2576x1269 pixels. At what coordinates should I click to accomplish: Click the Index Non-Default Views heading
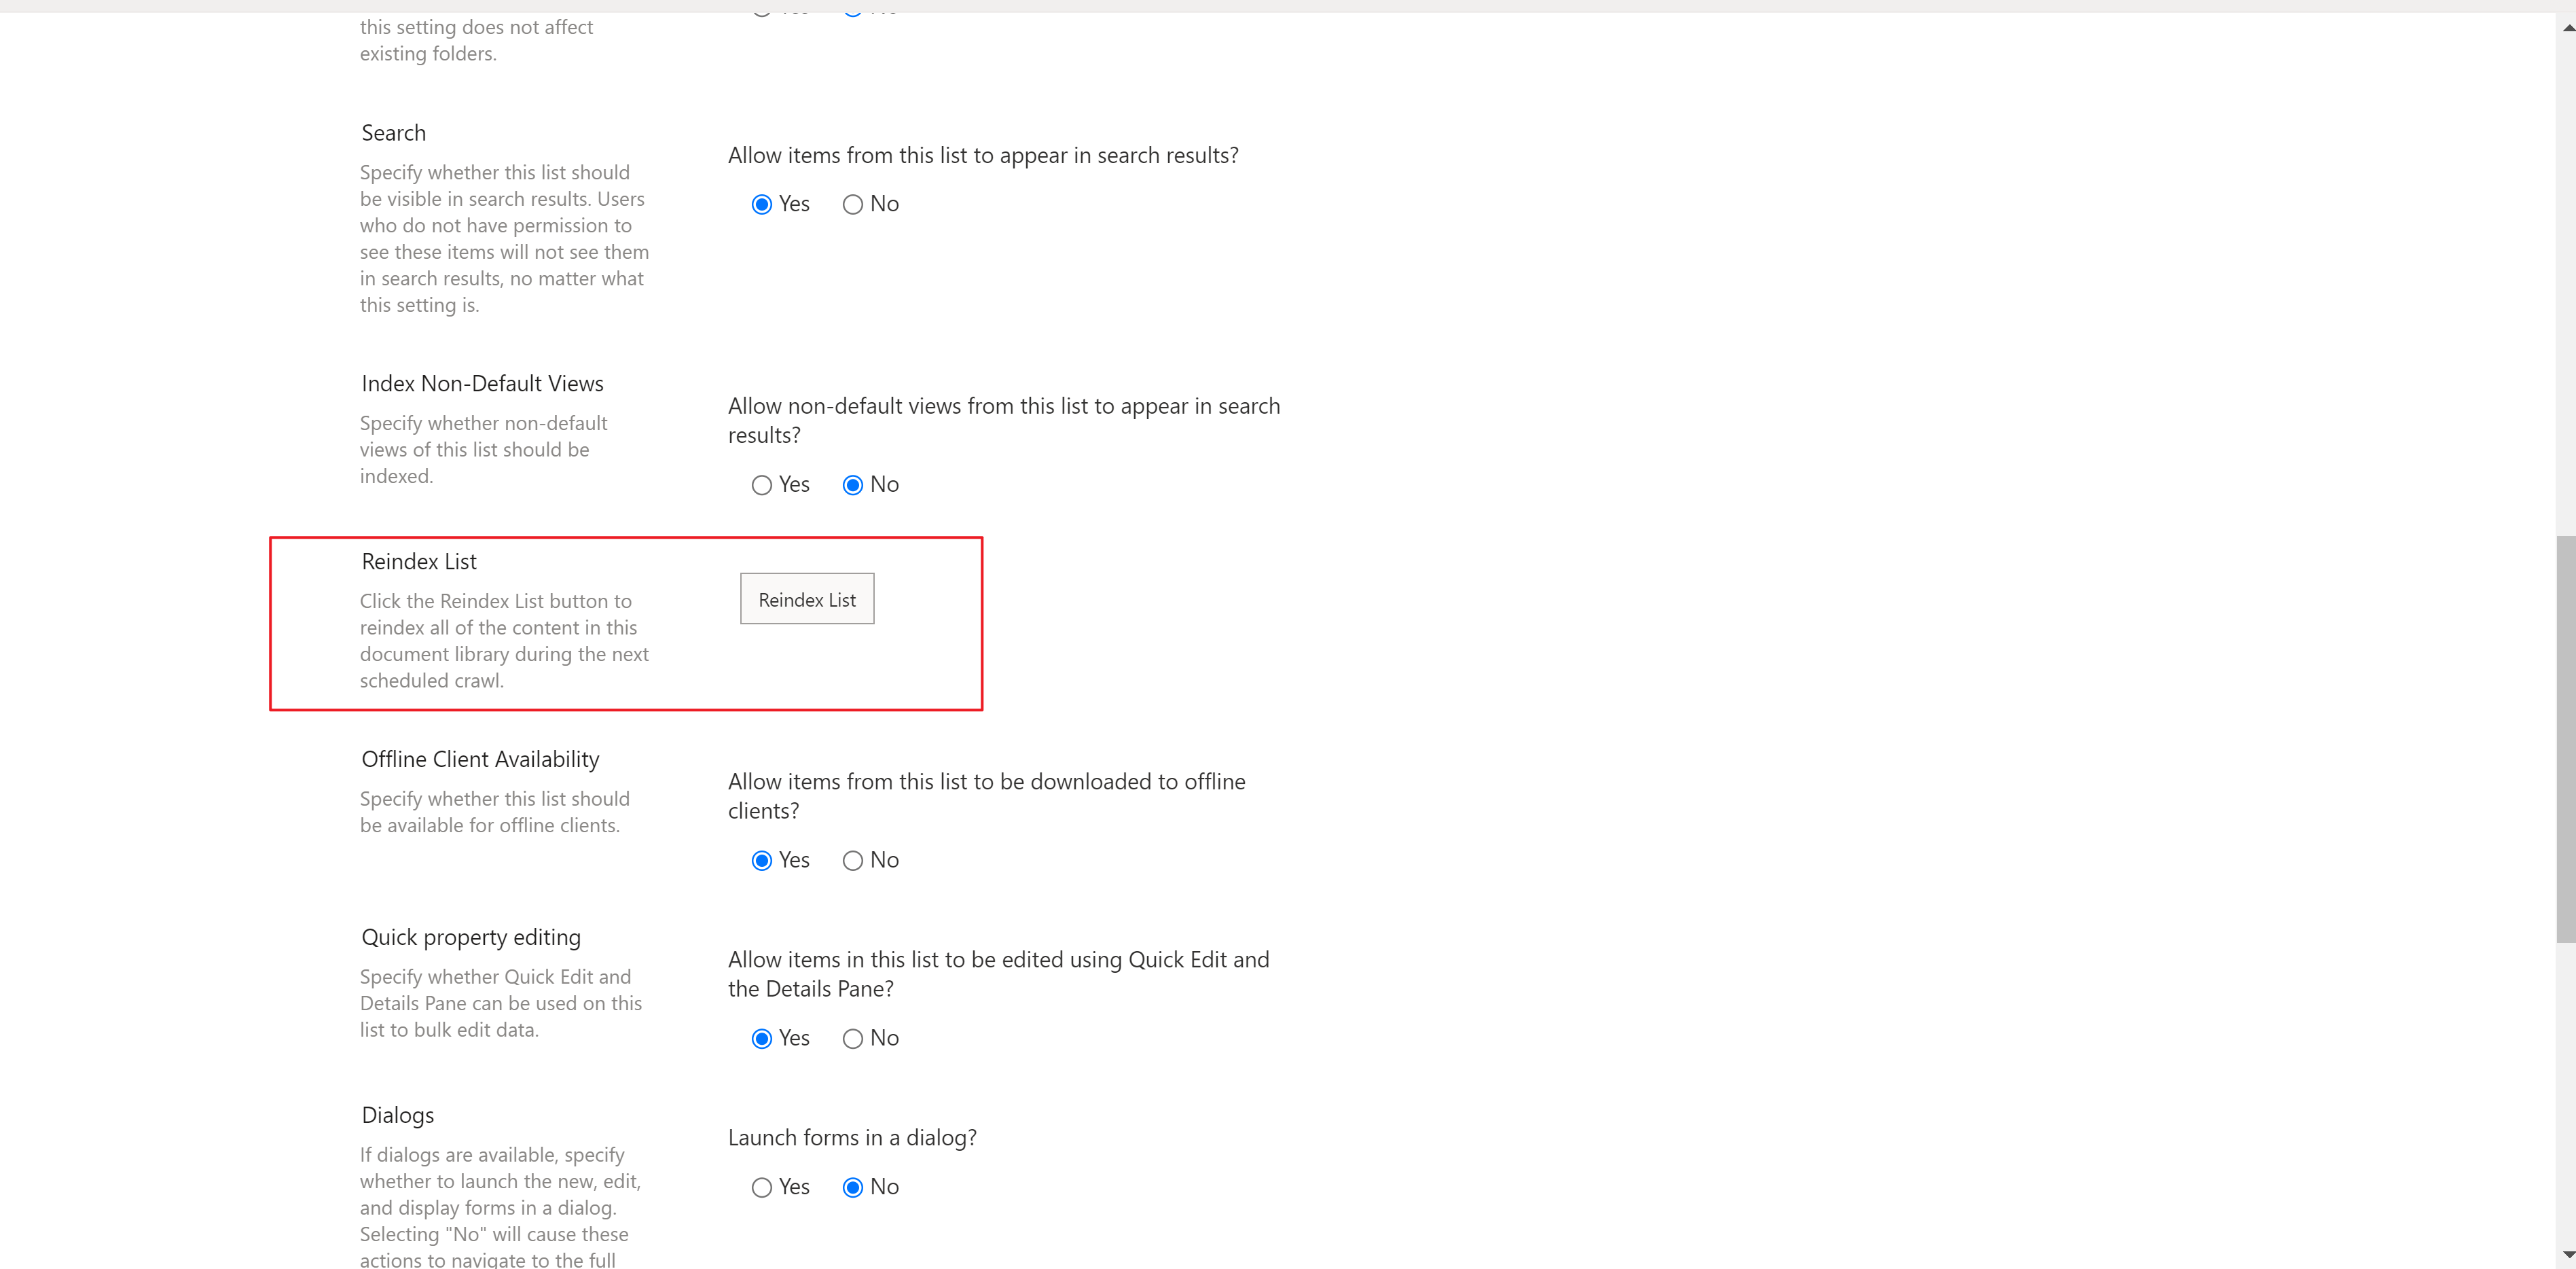482,384
